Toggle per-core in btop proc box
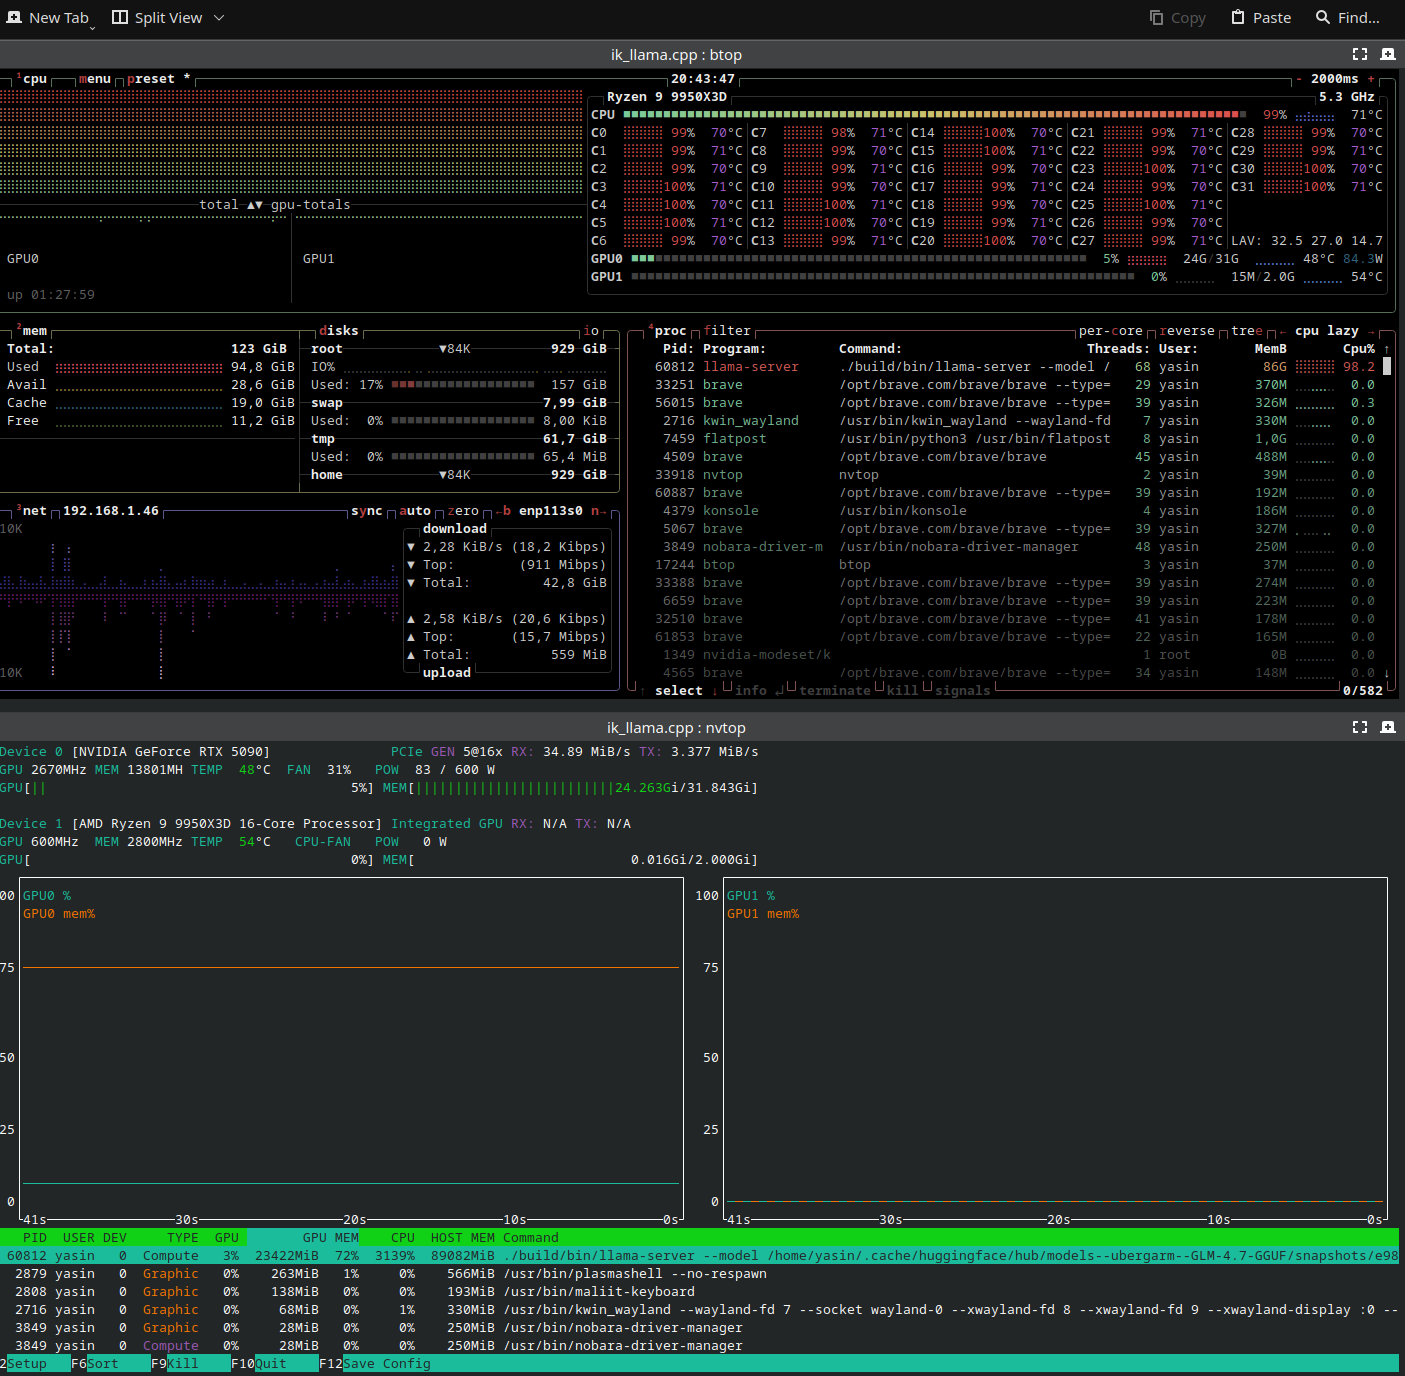1405x1376 pixels. pyautogui.click(x=1110, y=331)
